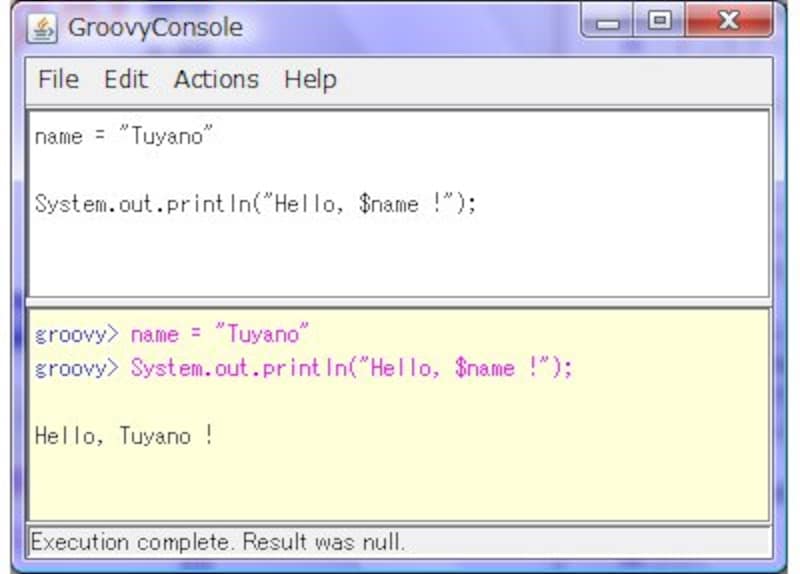Click the status 'Execution complete. Result was null.'
The width and height of the screenshot is (800, 574).
tap(218, 542)
